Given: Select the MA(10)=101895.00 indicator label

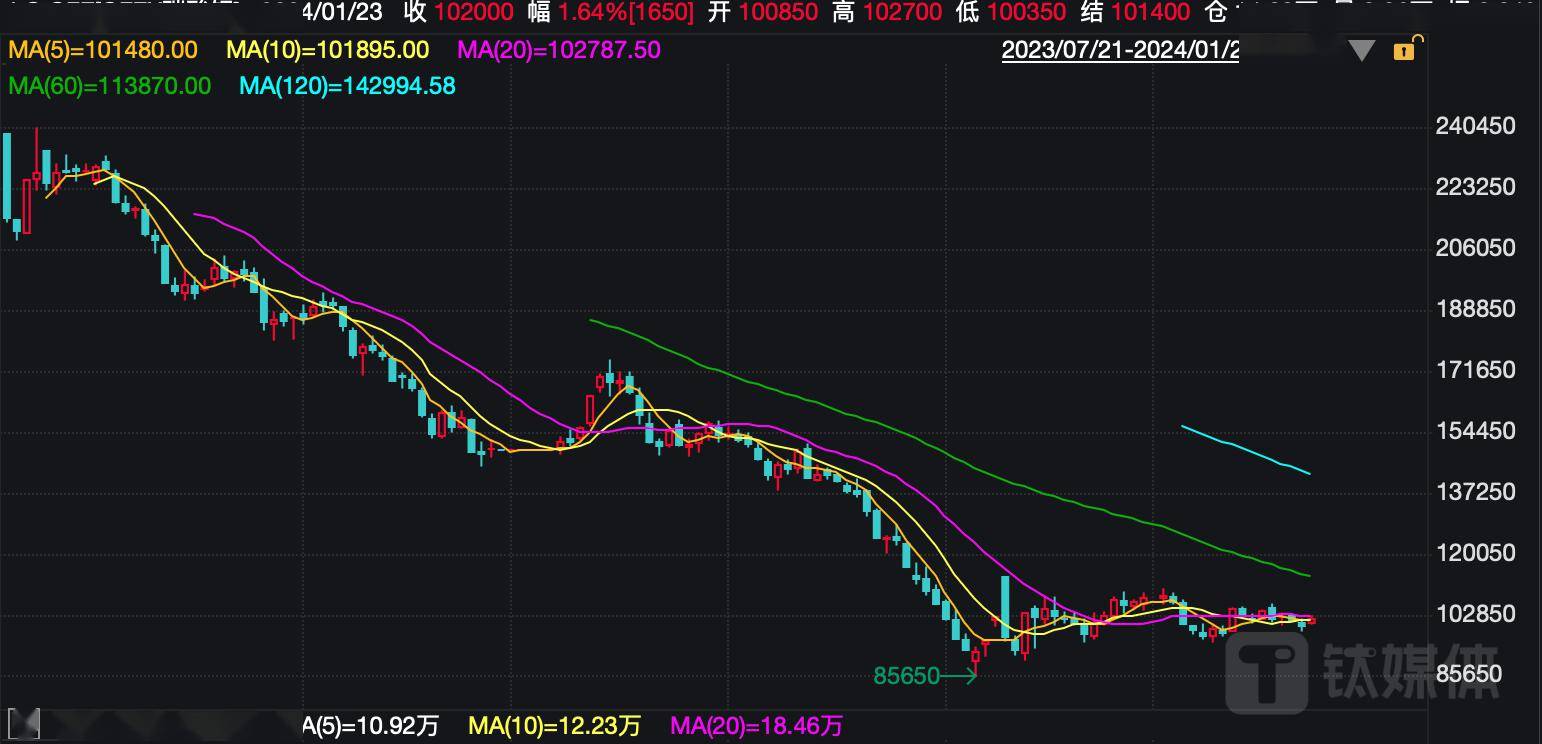Looking at the screenshot, I should click(x=328, y=50).
